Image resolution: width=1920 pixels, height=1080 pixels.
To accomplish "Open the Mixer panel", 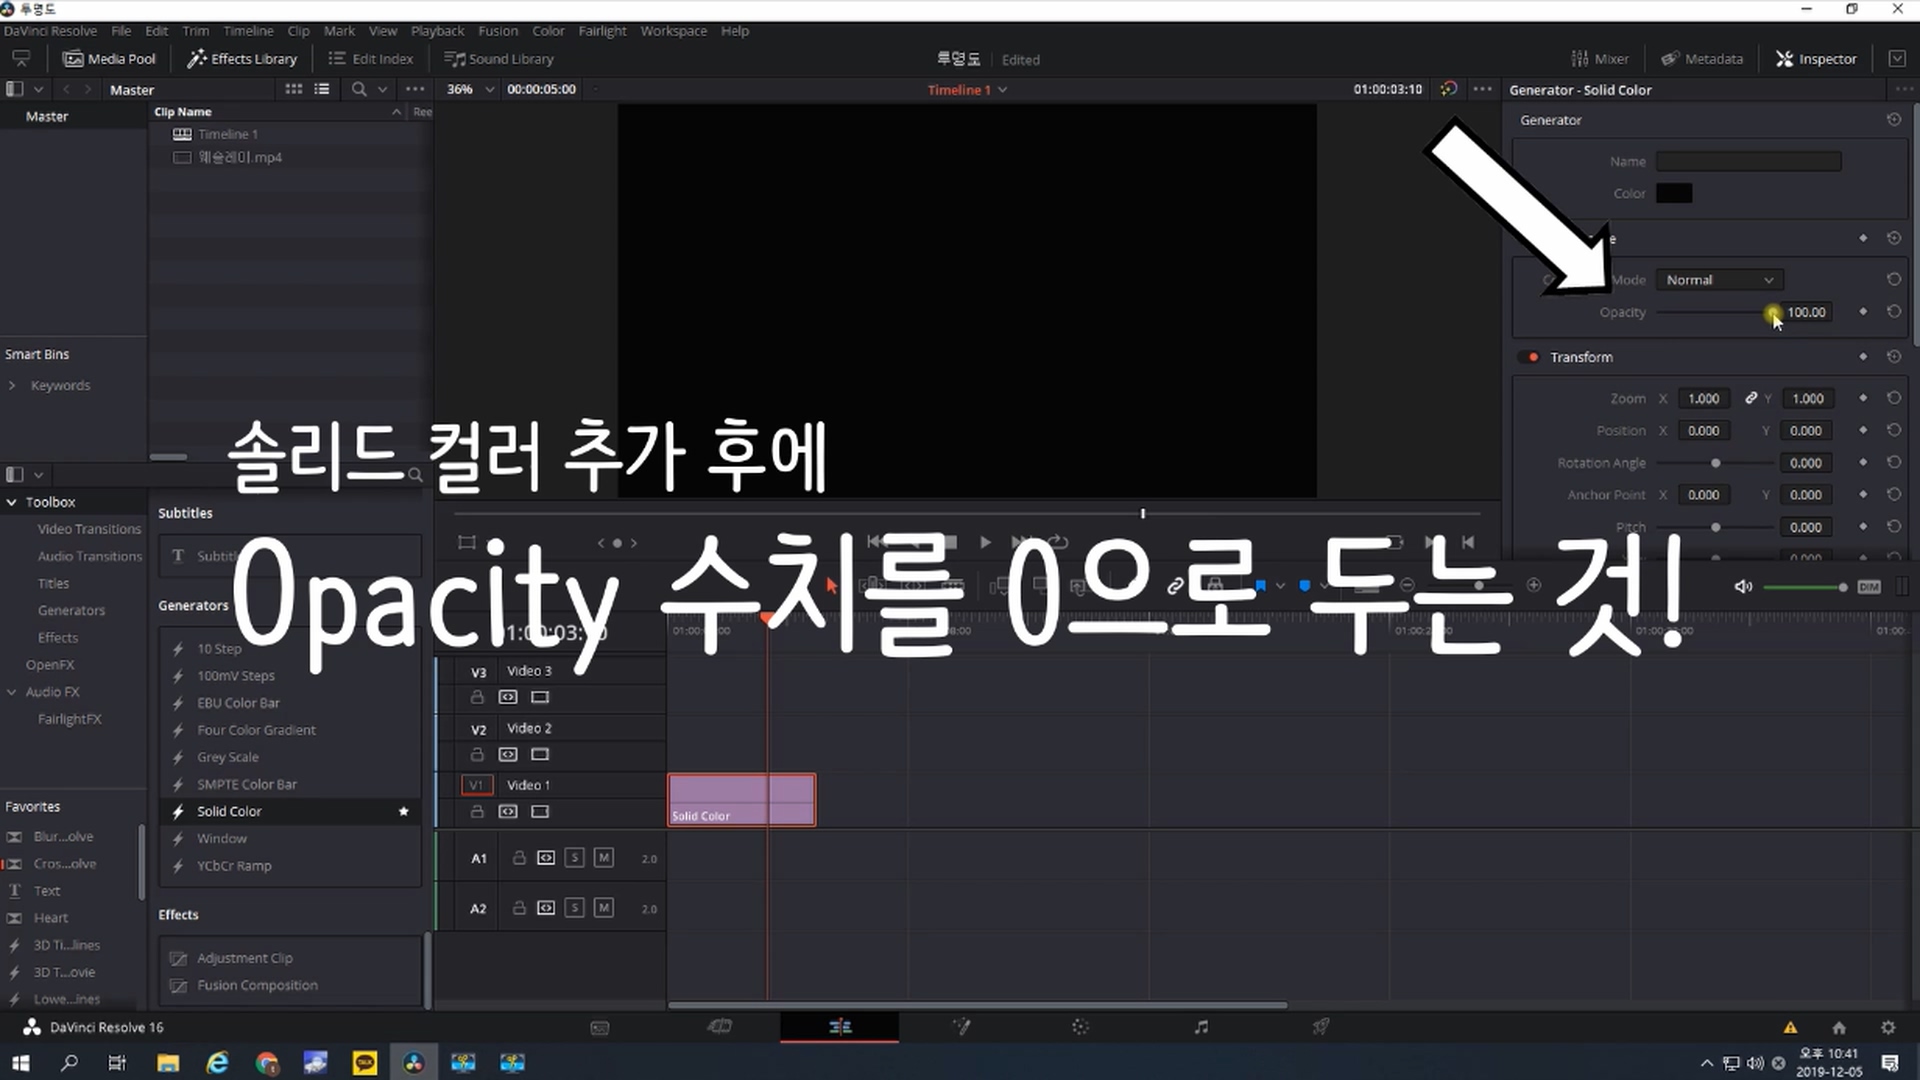I will 1600,59.
